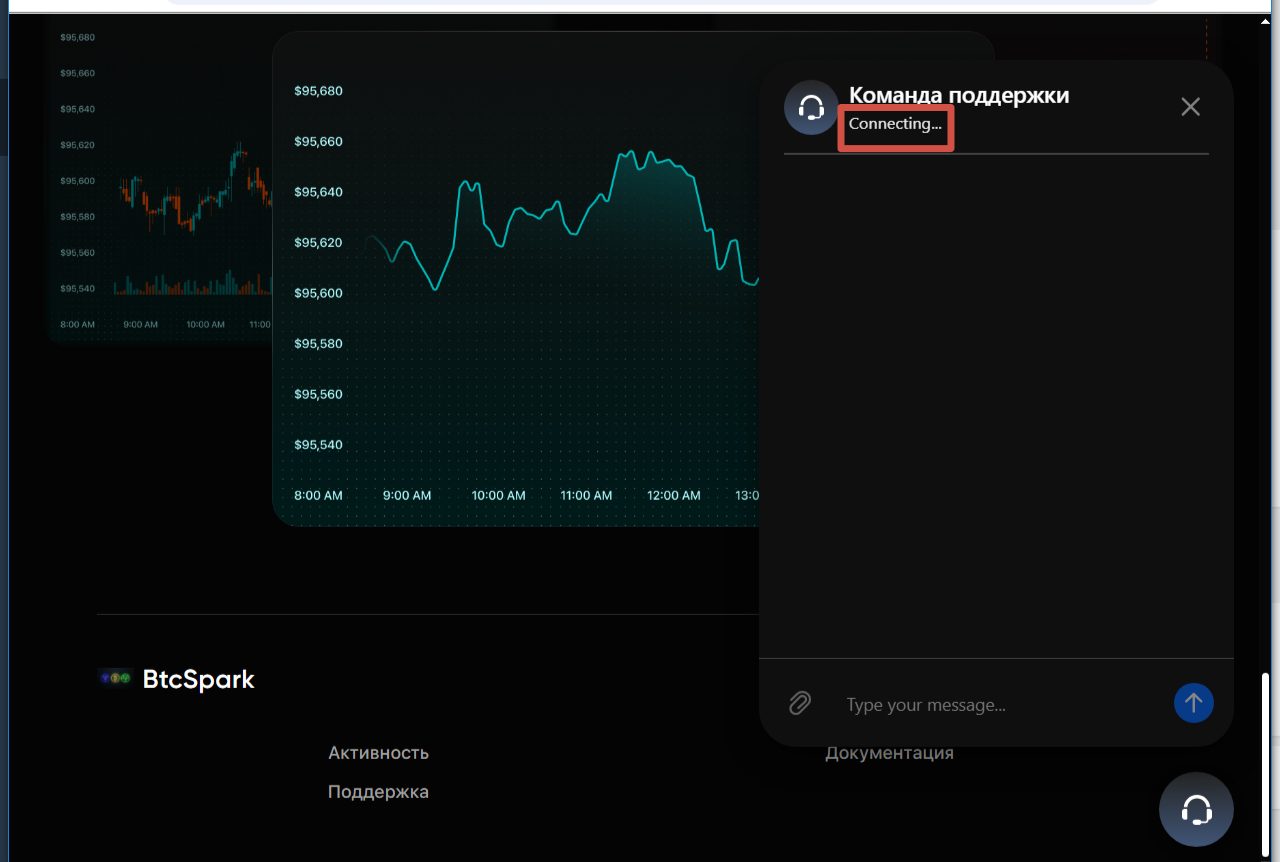Click the $95,680 label on line chart

[318, 91]
